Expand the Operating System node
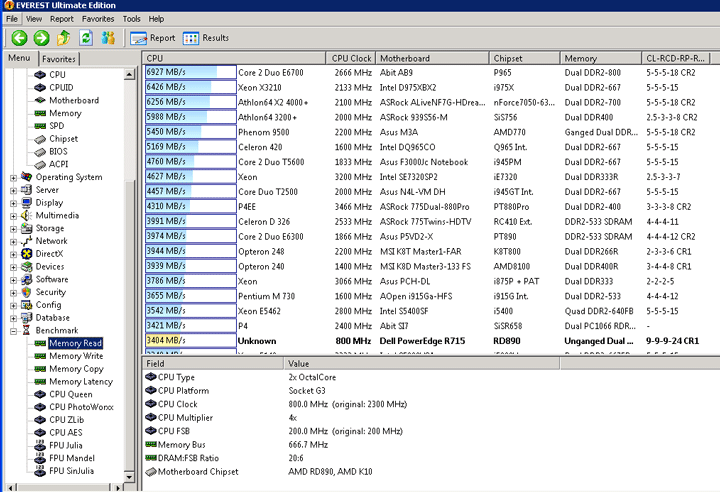Screen dimensions: 720x492 click(x=13, y=177)
